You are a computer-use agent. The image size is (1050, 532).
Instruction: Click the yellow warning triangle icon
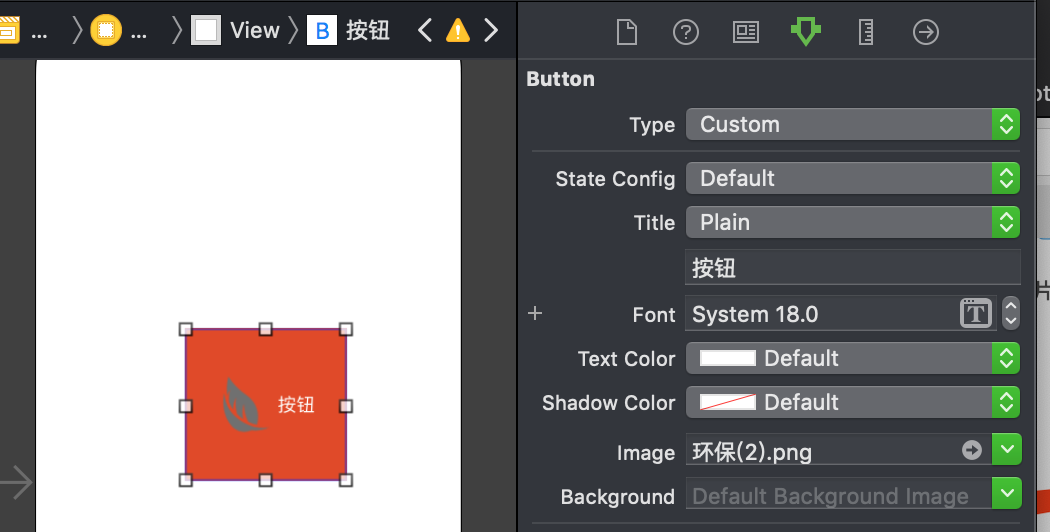click(x=458, y=30)
